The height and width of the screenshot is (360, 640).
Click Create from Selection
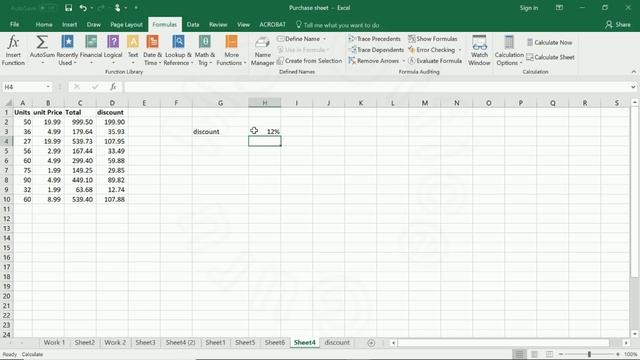pos(309,61)
